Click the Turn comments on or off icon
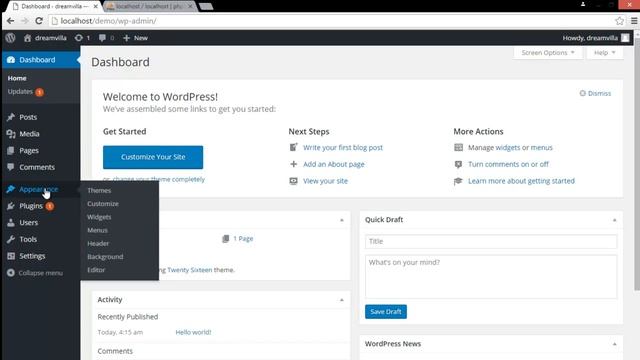This screenshot has width=640, height=360. (458, 164)
